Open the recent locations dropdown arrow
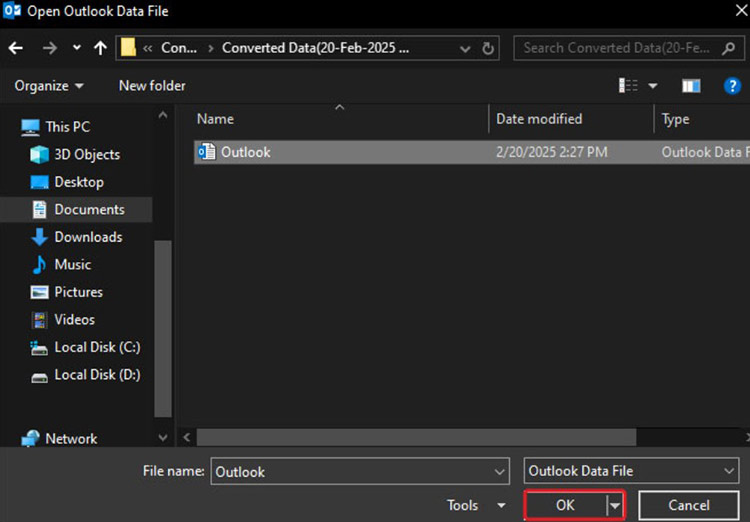The width and height of the screenshot is (750, 522). 77,48
